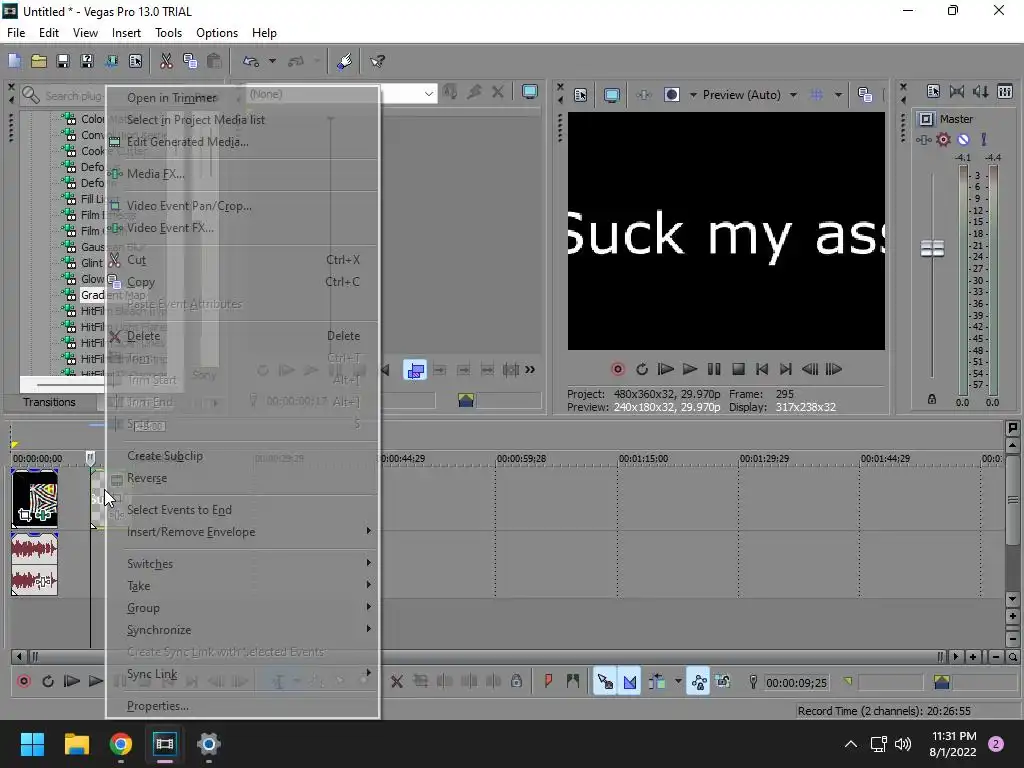Click the Save disk icon

(x=63, y=61)
